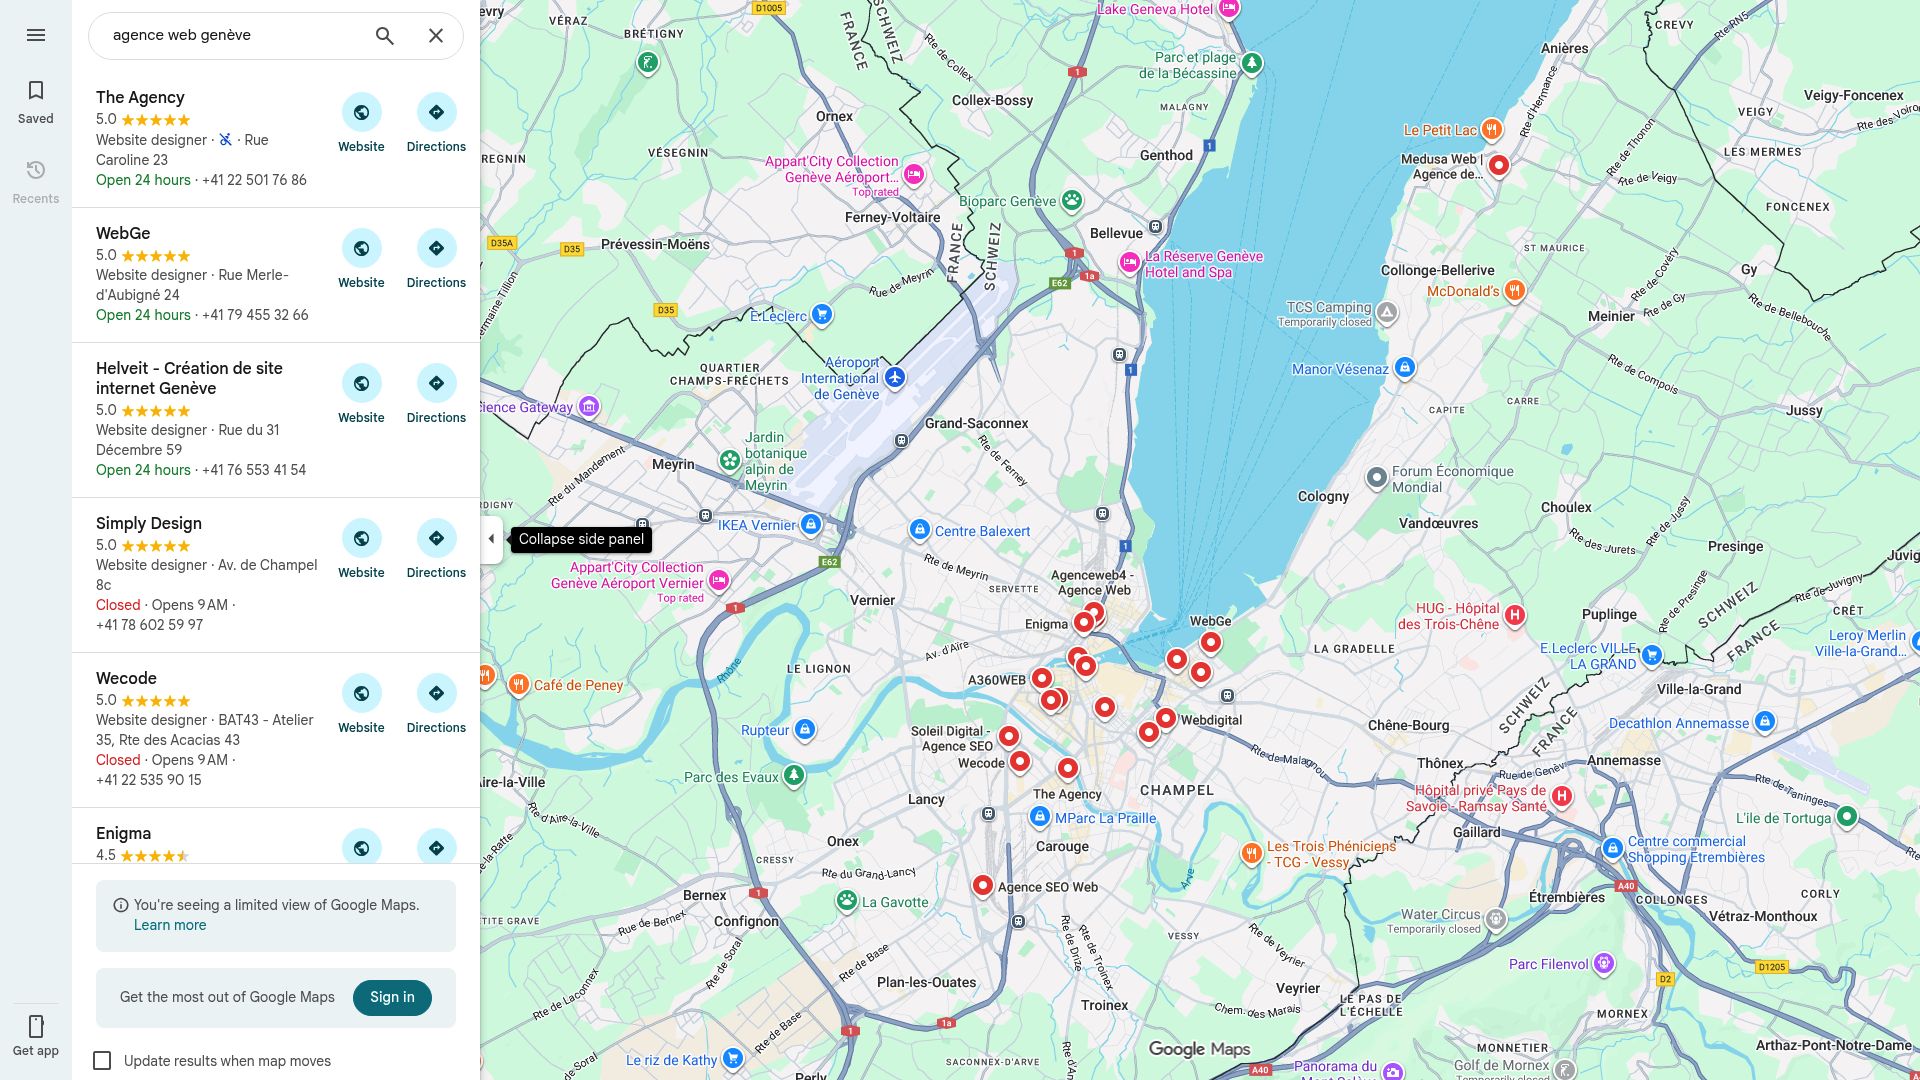Open Helveit's website

point(361,383)
